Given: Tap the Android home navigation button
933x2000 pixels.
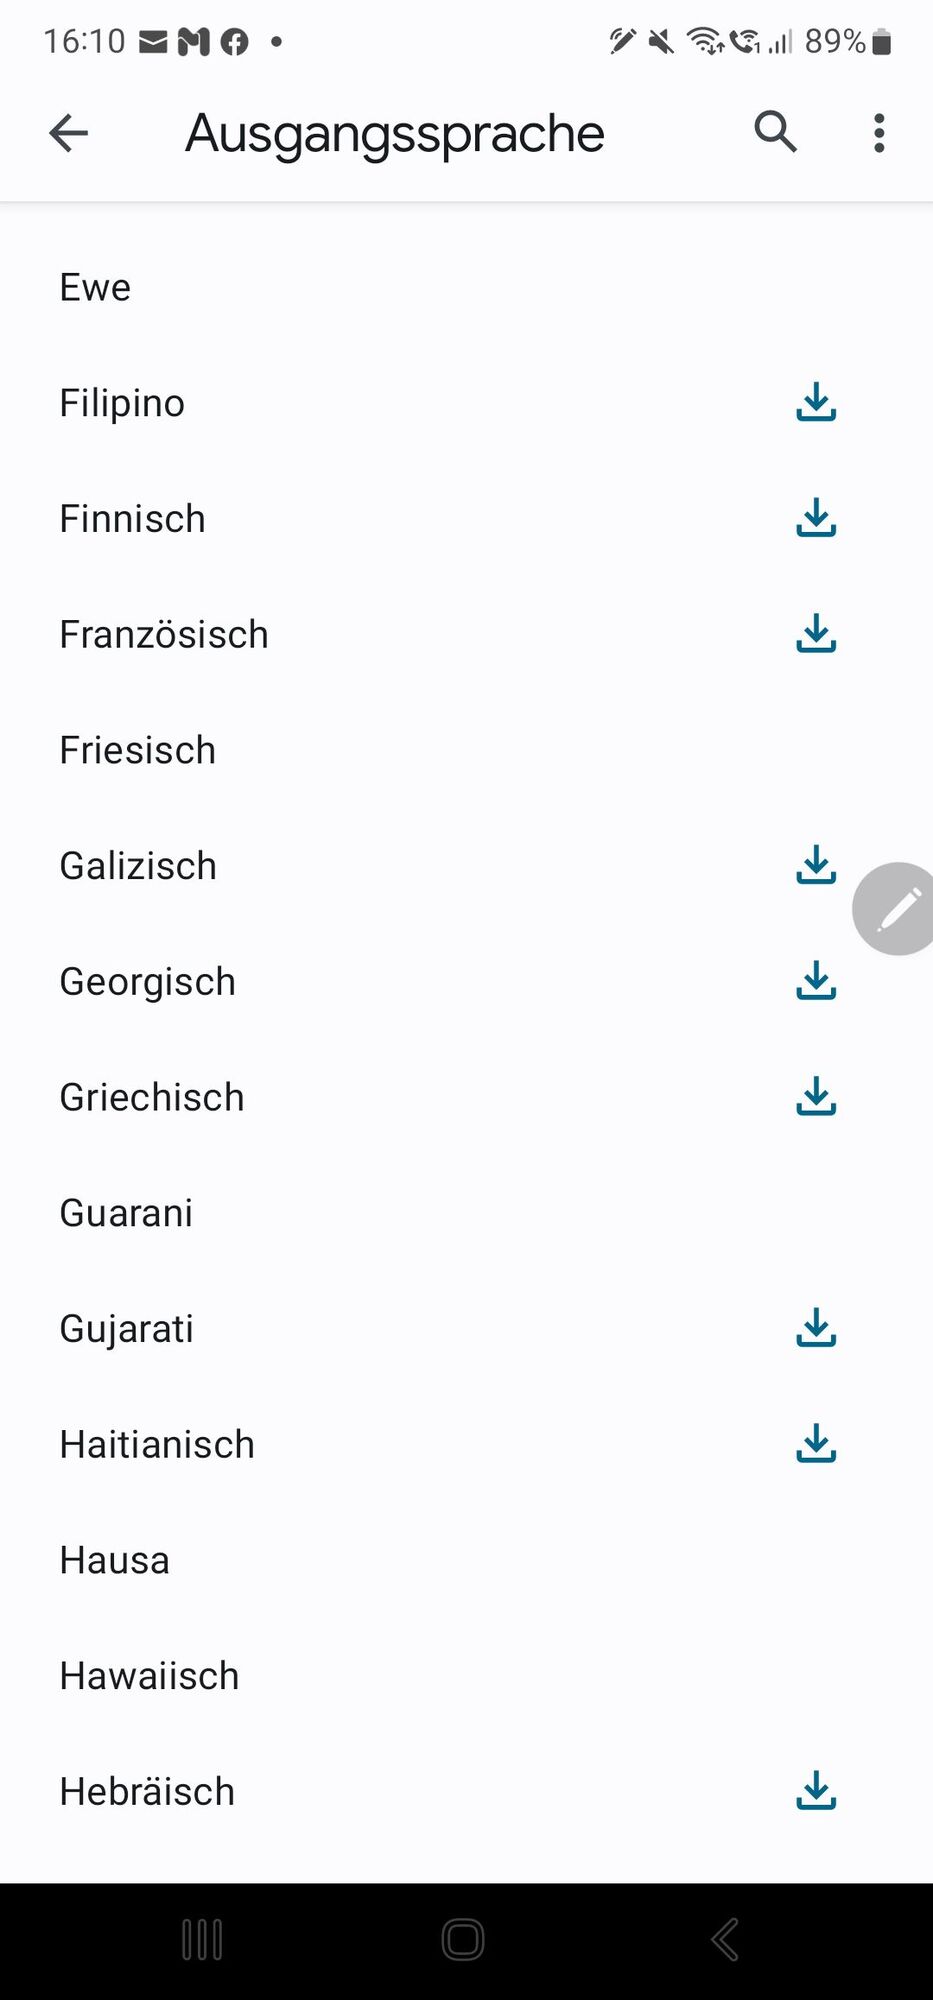Looking at the screenshot, I should pyautogui.click(x=463, y=1940).
